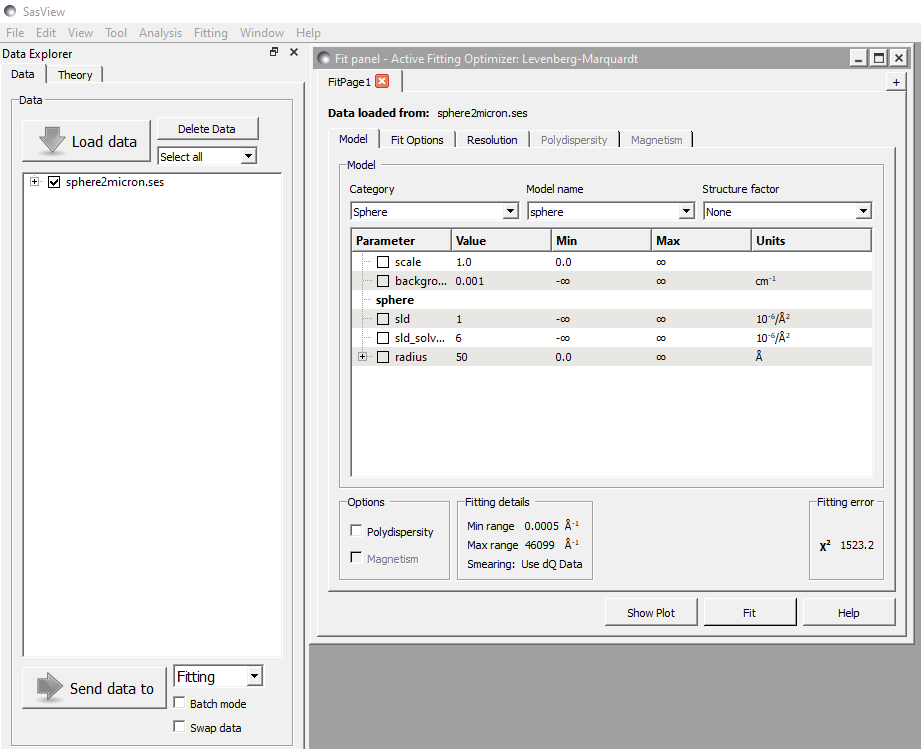
Task: Click the SasView icon in the title bar
Action: point(10,11)
